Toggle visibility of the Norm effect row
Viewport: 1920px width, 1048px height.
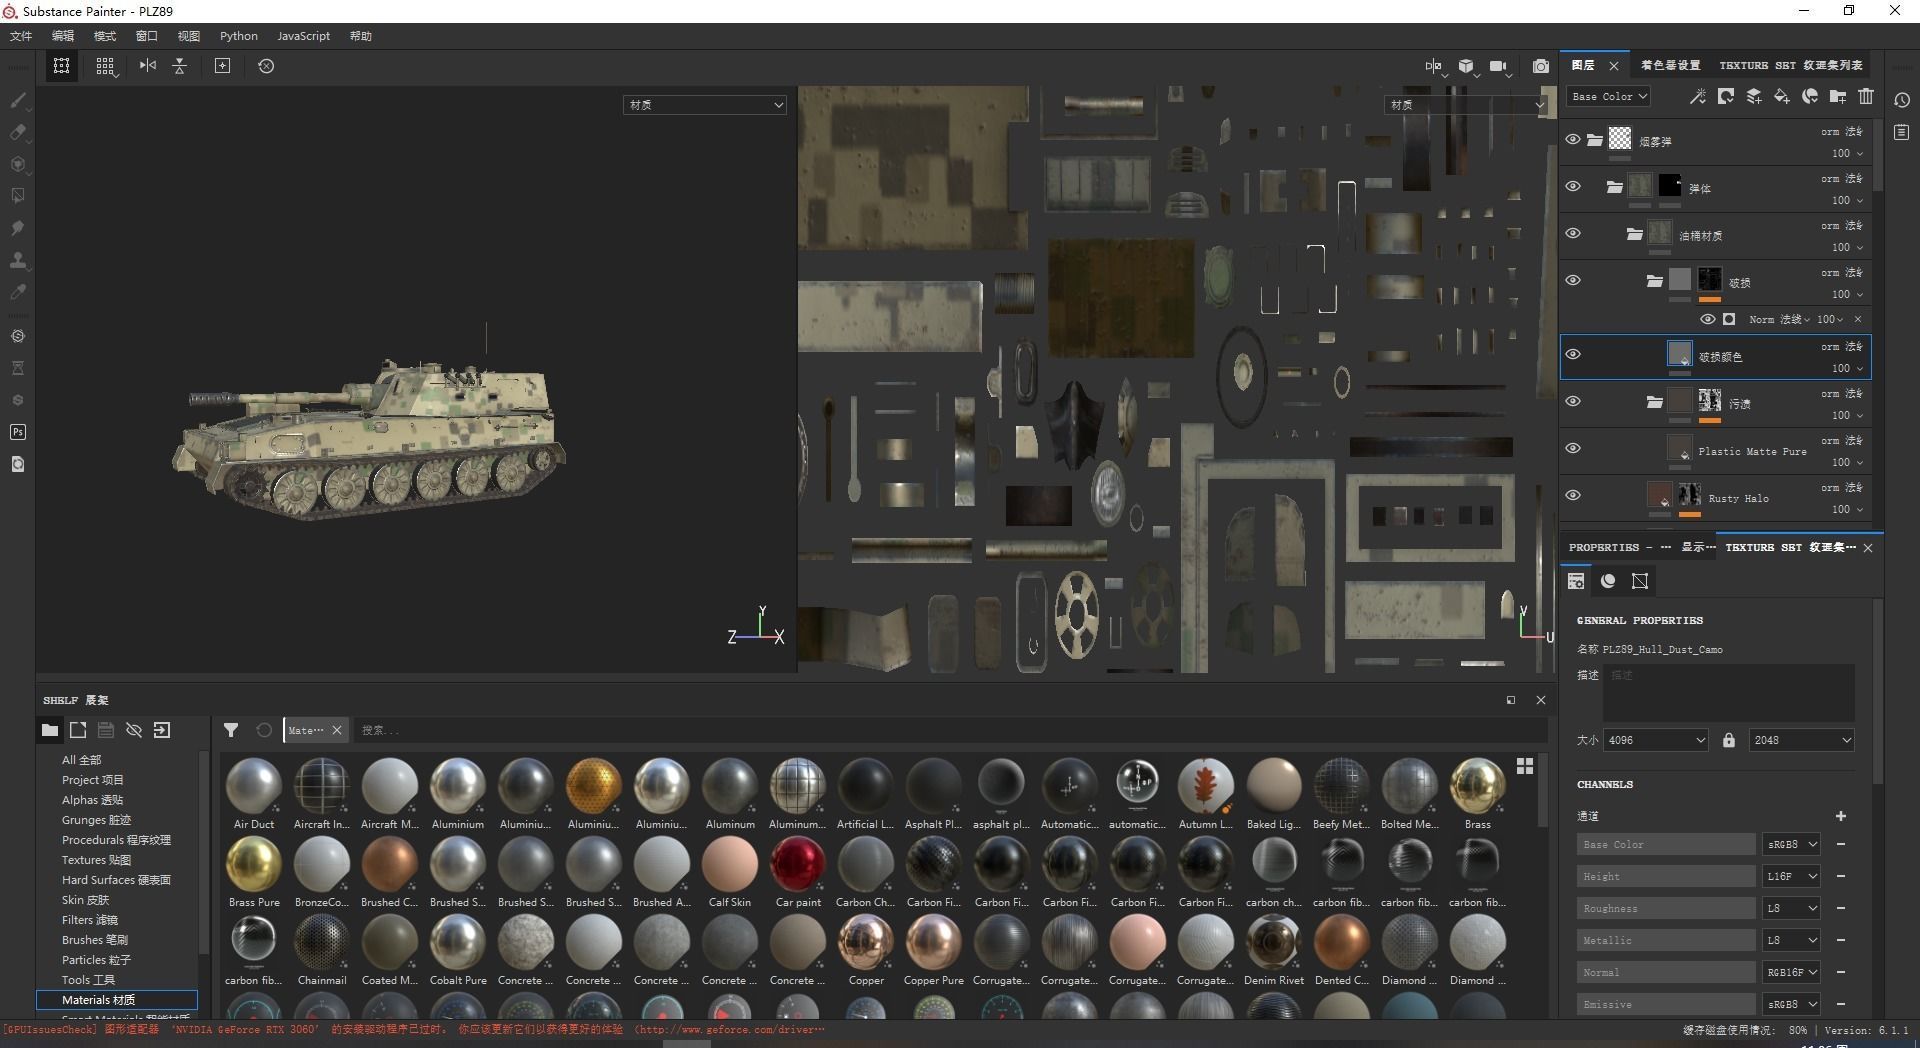click(1707, 319)
